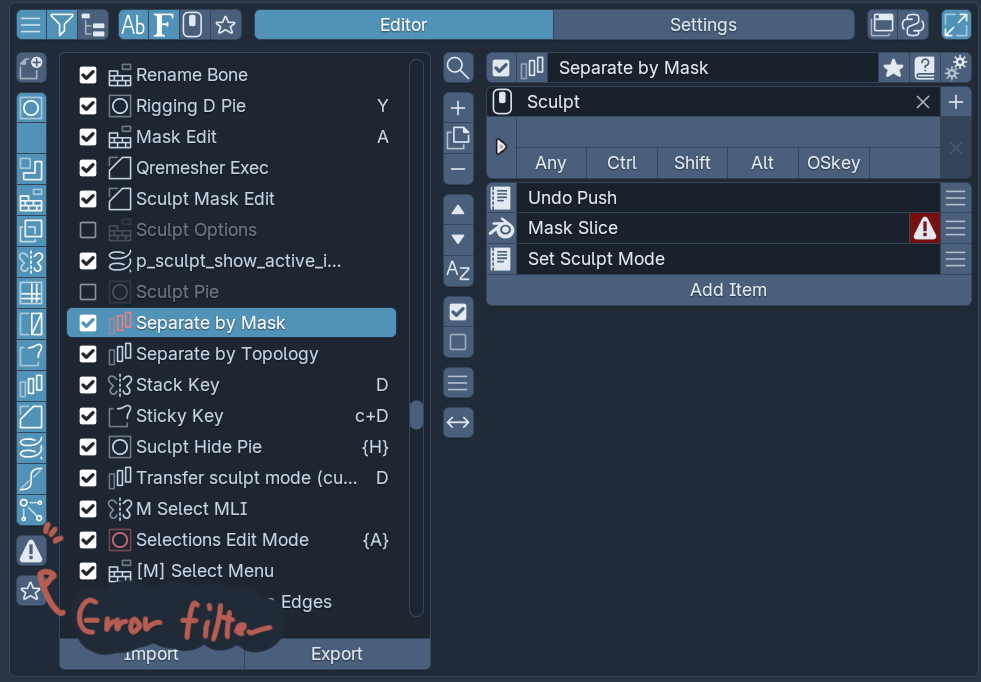Expand the hotkey play arrow toggle
981x682 pixels.
tap(501, 147)
